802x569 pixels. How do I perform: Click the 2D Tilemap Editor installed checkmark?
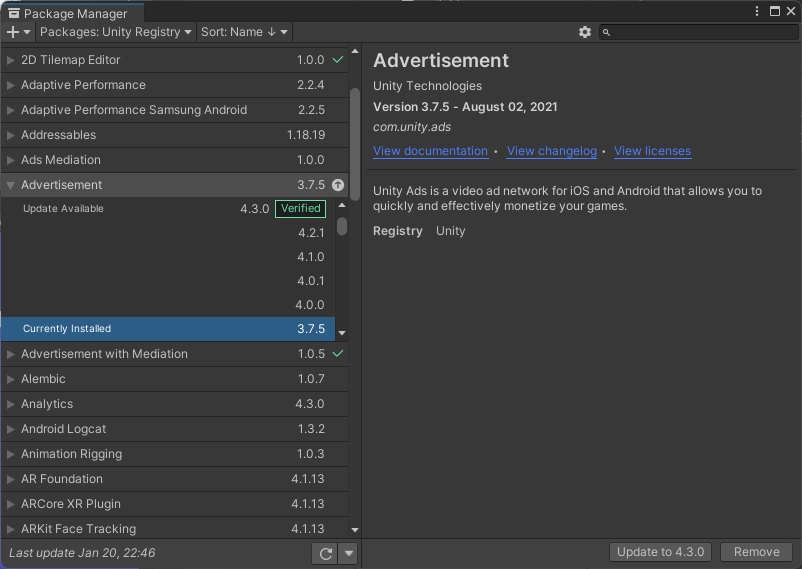point(338,60)
